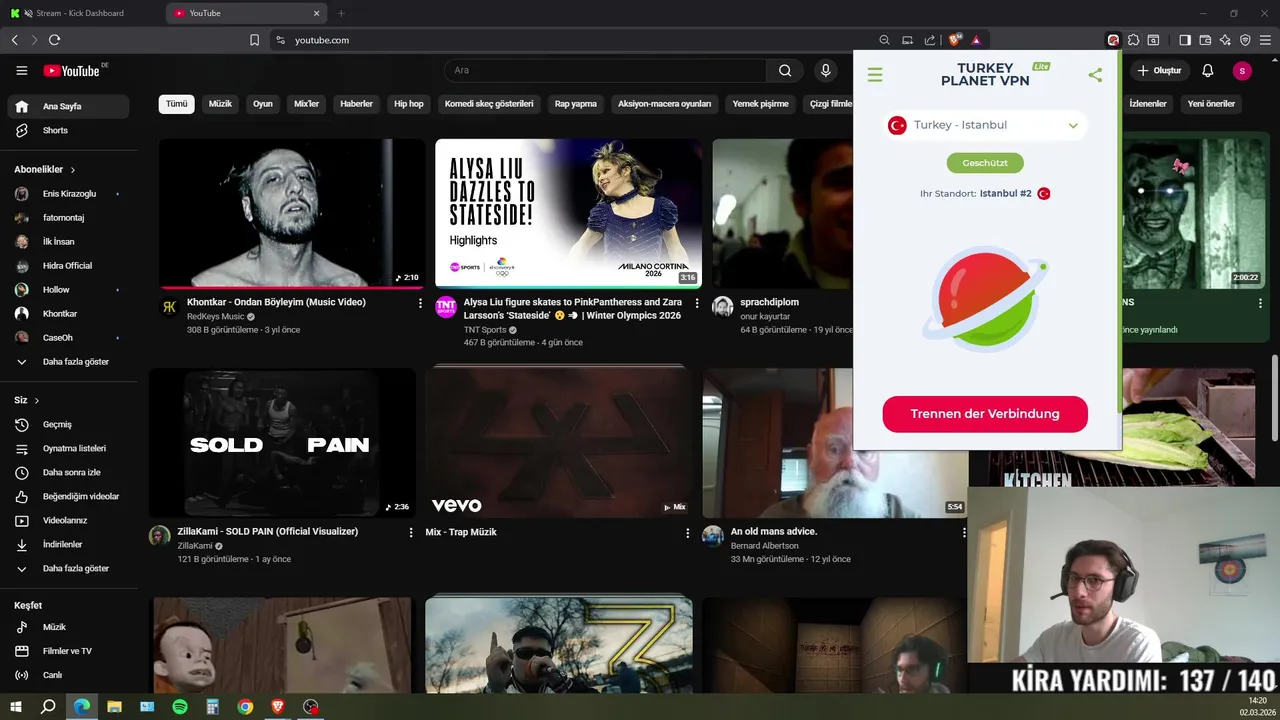
Task: Click the share page icon in address bar
Action: point(930,40)
